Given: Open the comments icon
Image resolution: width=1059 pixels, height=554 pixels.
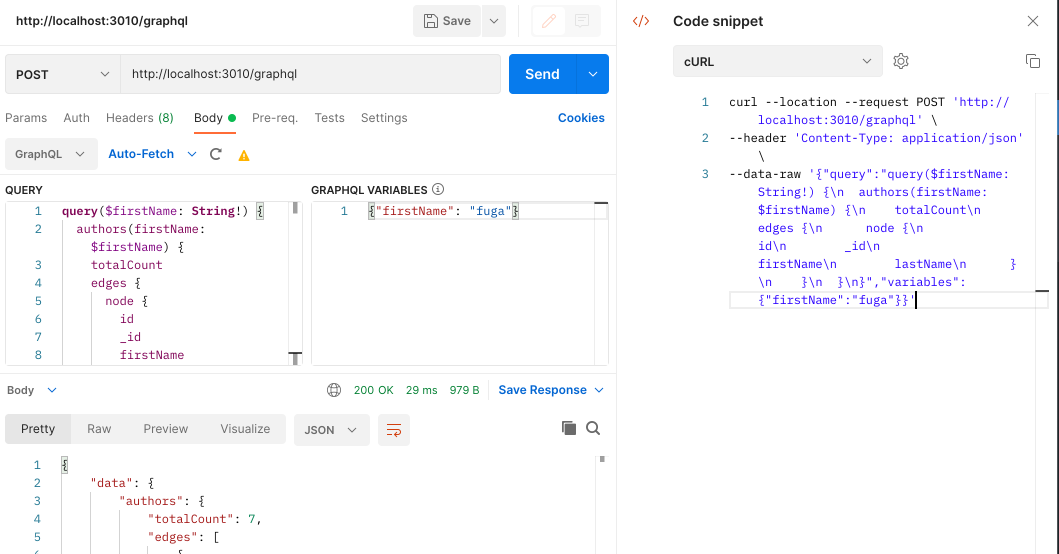Looking at the screenshot, I should point(582,21).
